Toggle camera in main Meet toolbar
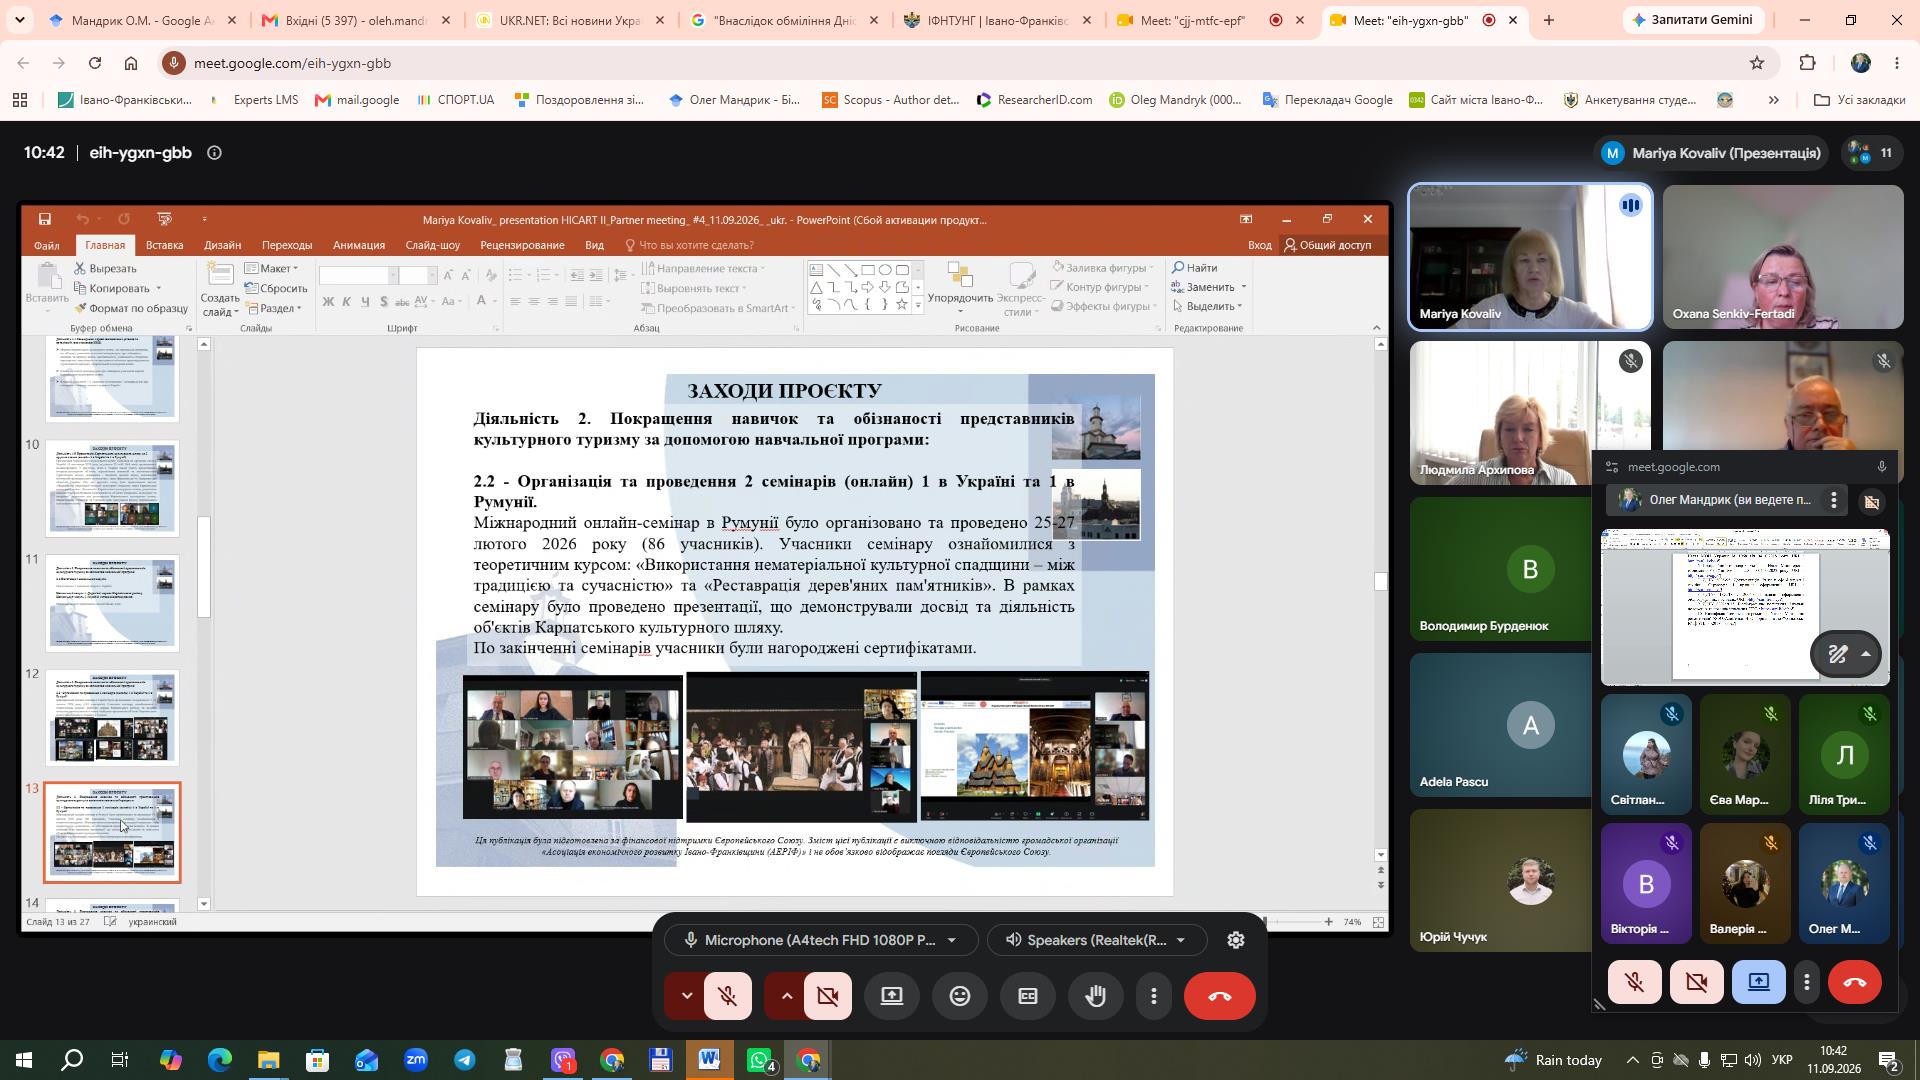This screenshot has width=1920, height=1080. click(828, 996)
